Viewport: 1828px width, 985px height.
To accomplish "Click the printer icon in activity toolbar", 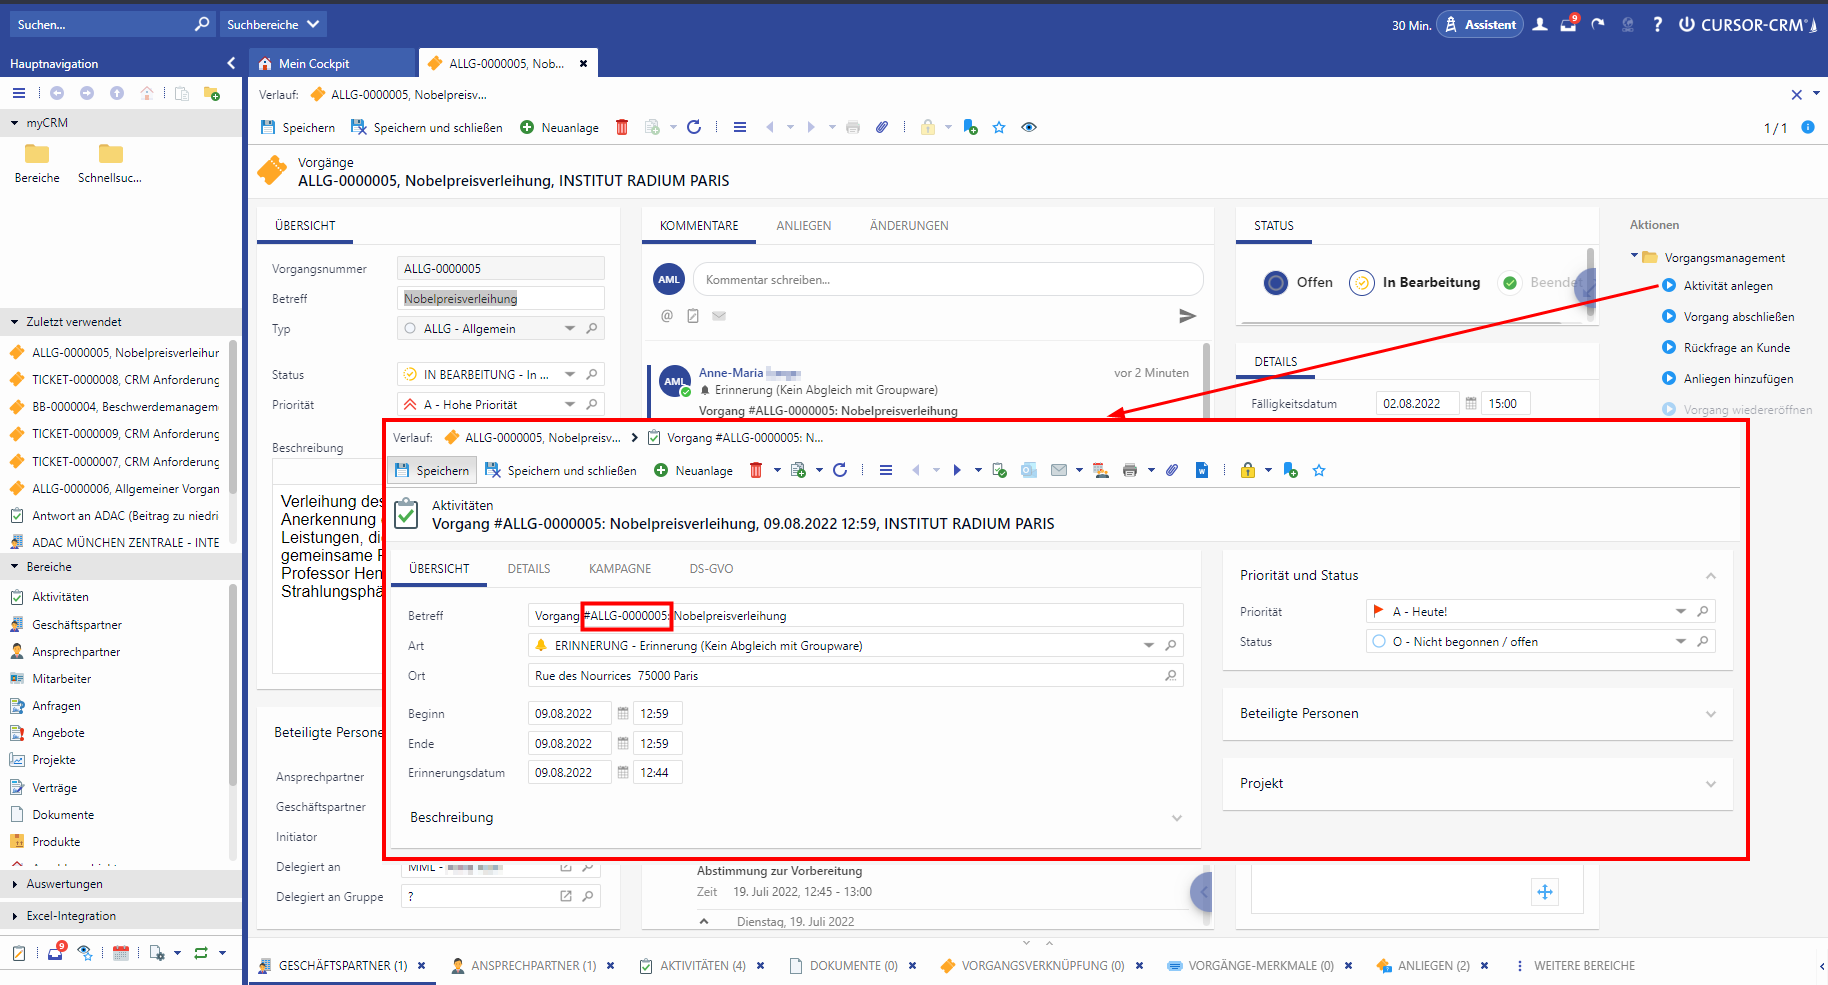I will coord(1129,470).
